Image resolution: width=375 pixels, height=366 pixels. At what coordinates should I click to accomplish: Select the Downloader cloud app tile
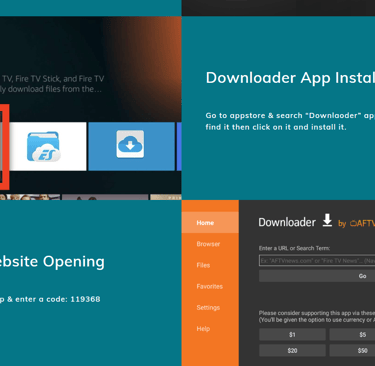click(x=131, y=146)
